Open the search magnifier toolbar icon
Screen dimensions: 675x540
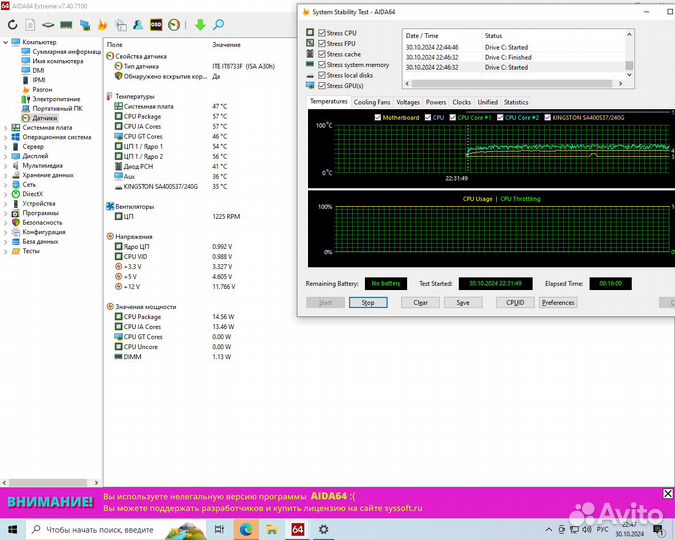218,25
